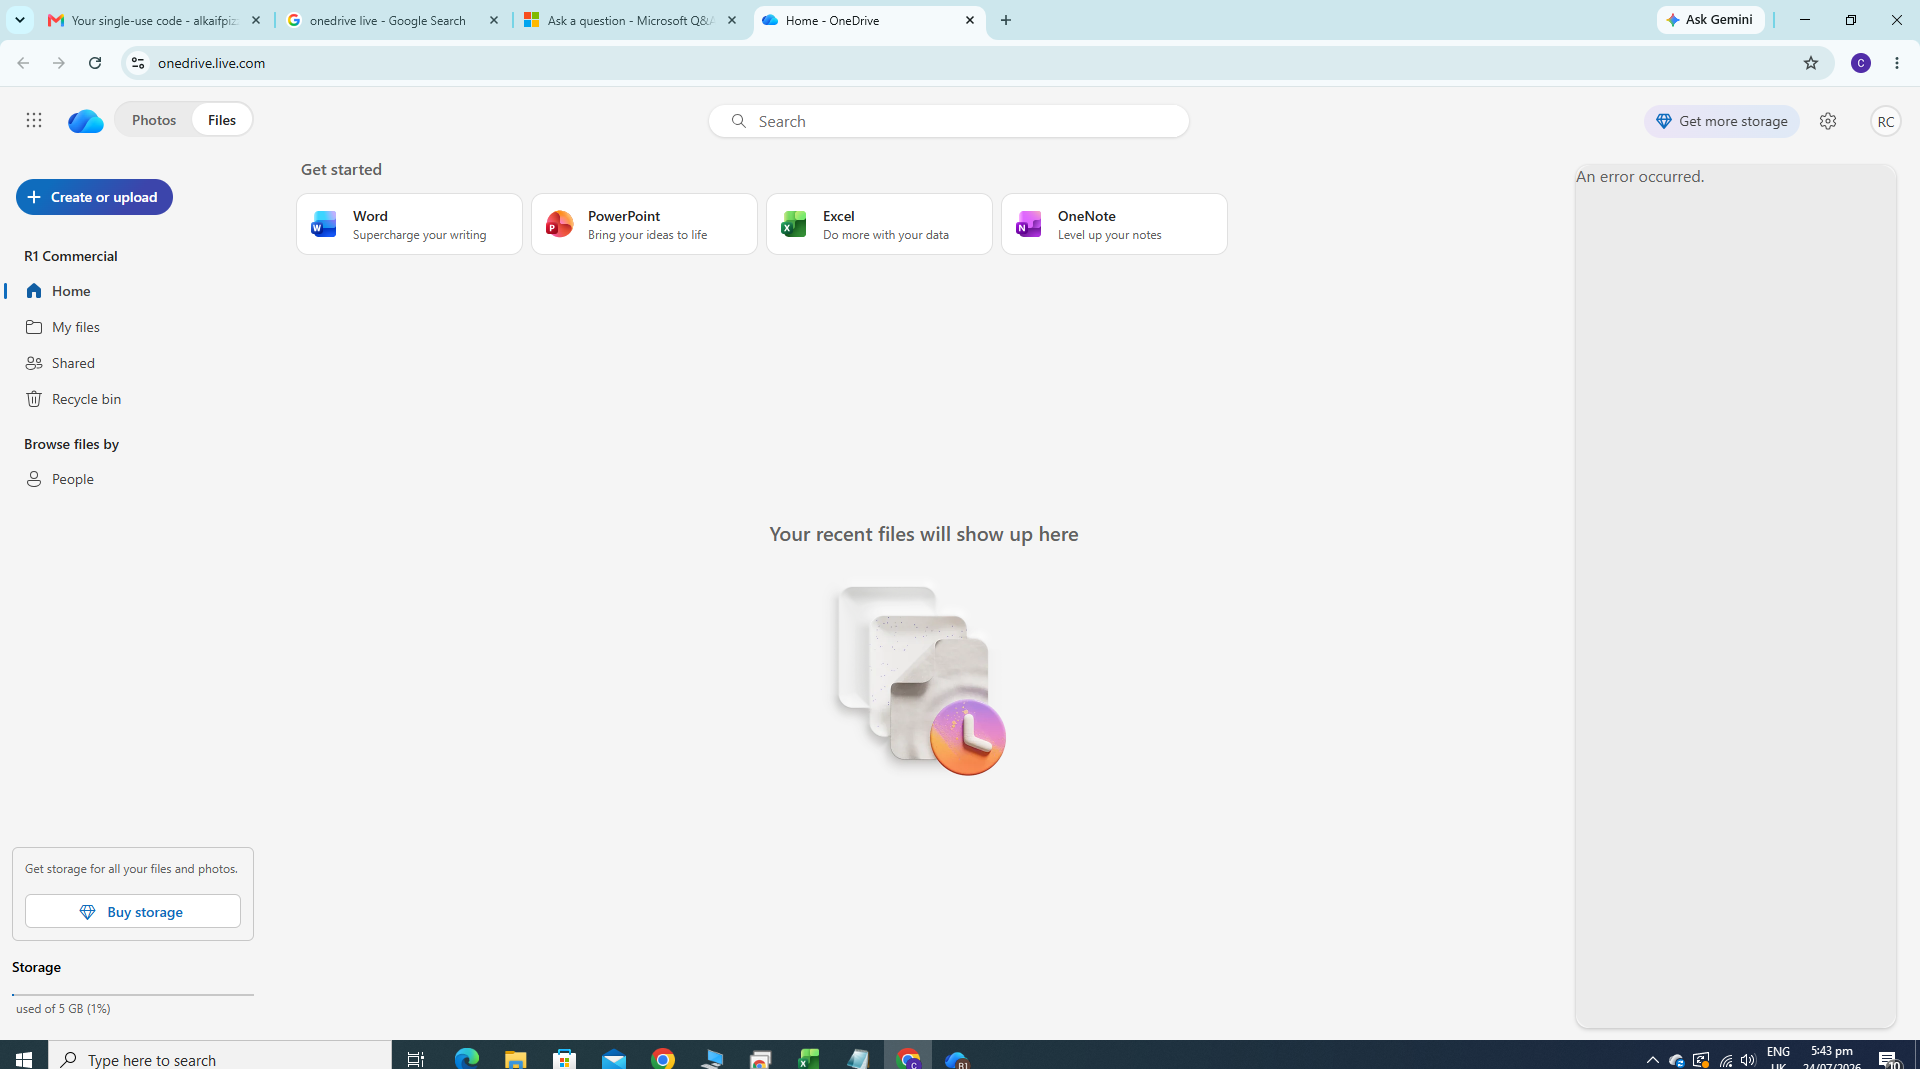
Task: Launch Microsoft Edge from taskbar
Action: (467, 1058)
